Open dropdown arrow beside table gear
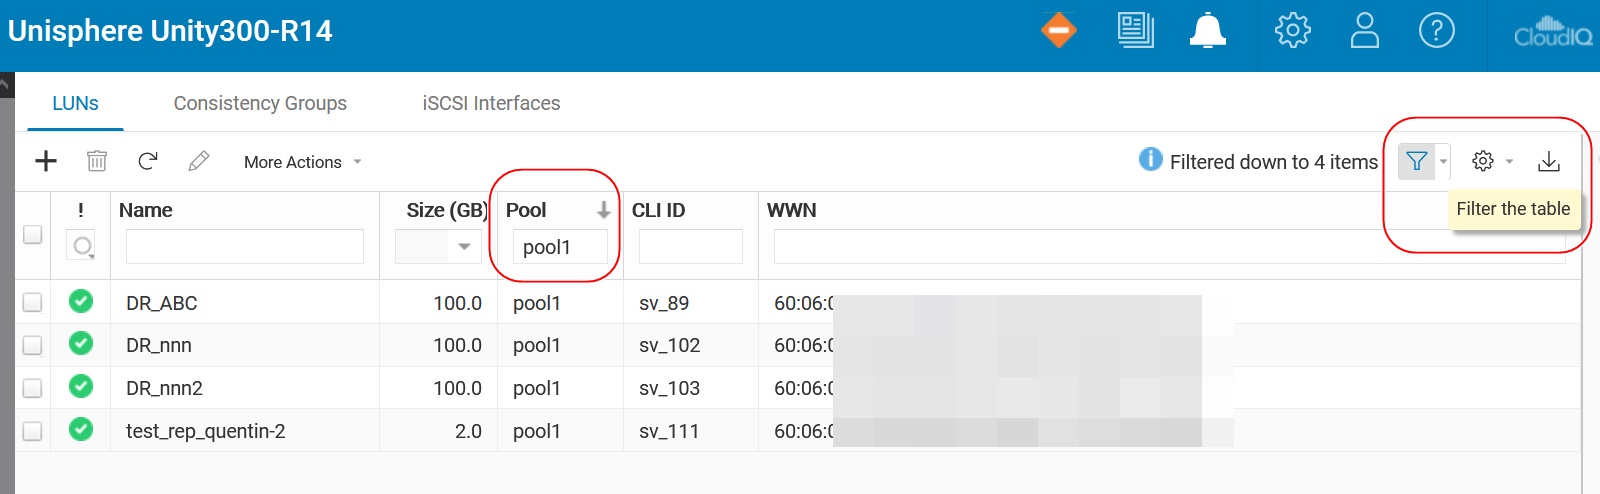 [x=1509, y=161]
